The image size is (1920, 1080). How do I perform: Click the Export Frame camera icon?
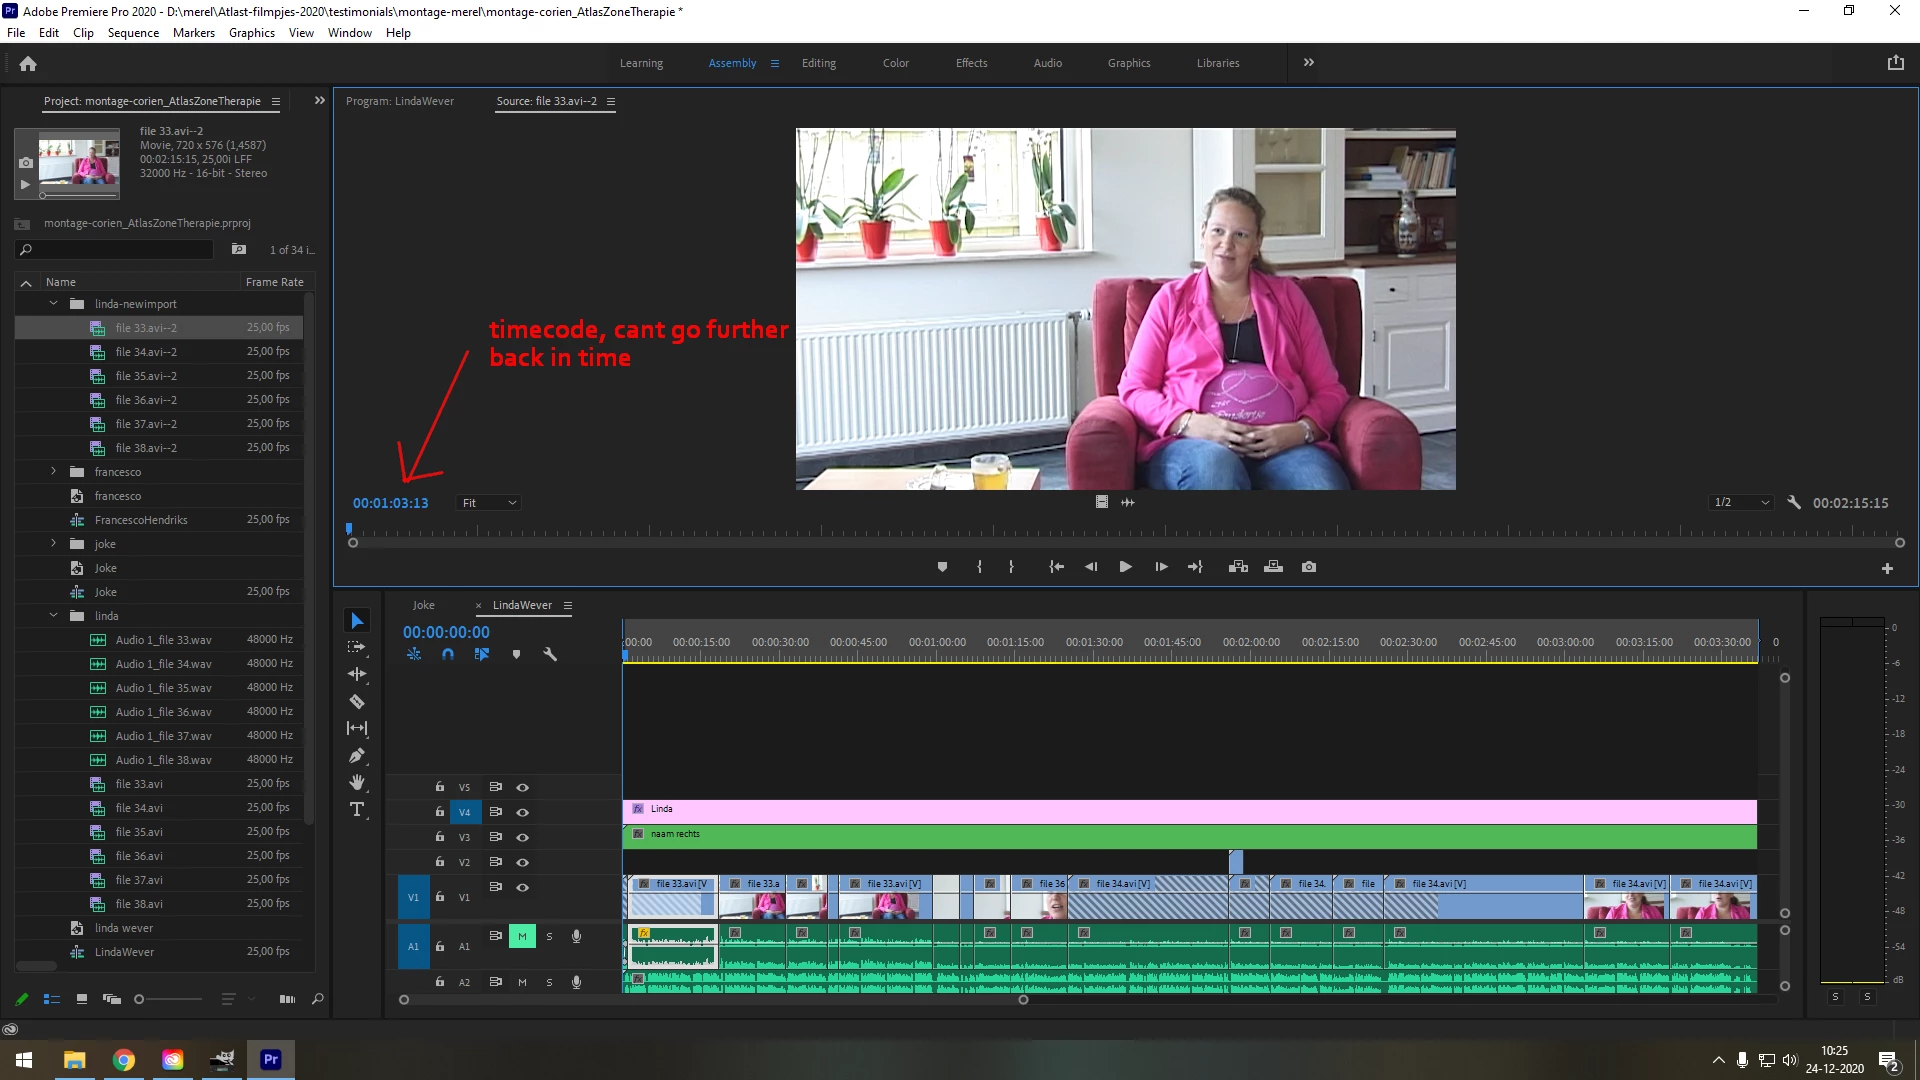click(1309, 567)
